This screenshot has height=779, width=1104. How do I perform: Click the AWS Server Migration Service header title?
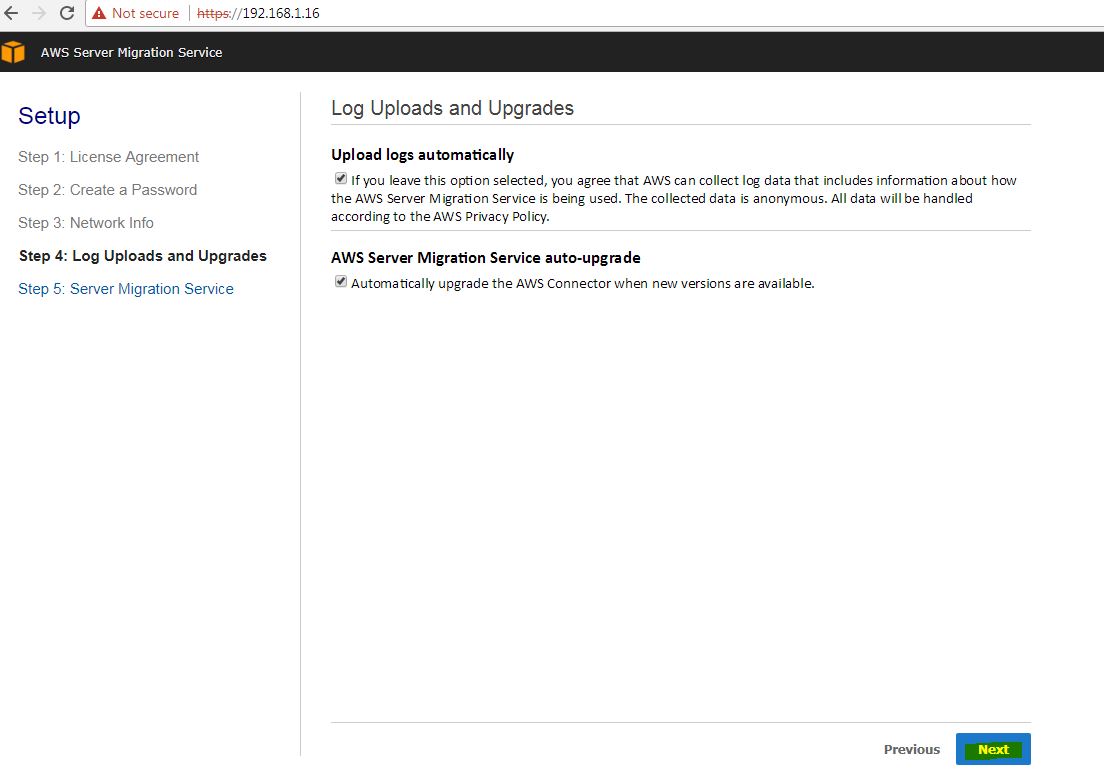(x=131, y=52)
